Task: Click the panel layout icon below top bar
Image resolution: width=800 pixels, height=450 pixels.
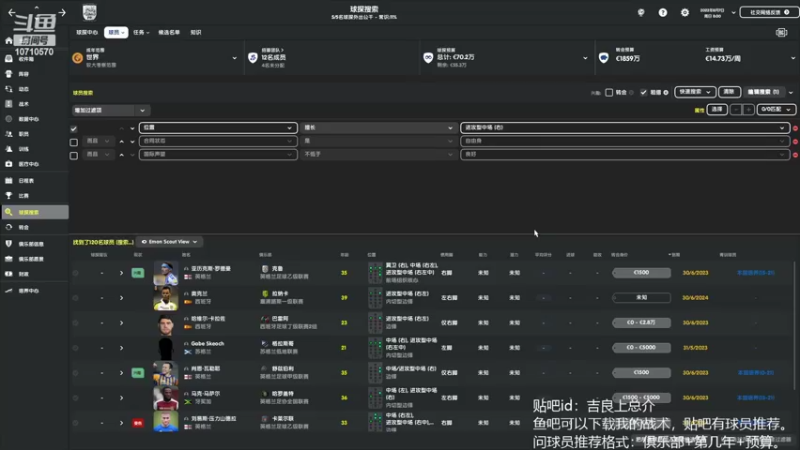Action: click(x=781, y=33)
